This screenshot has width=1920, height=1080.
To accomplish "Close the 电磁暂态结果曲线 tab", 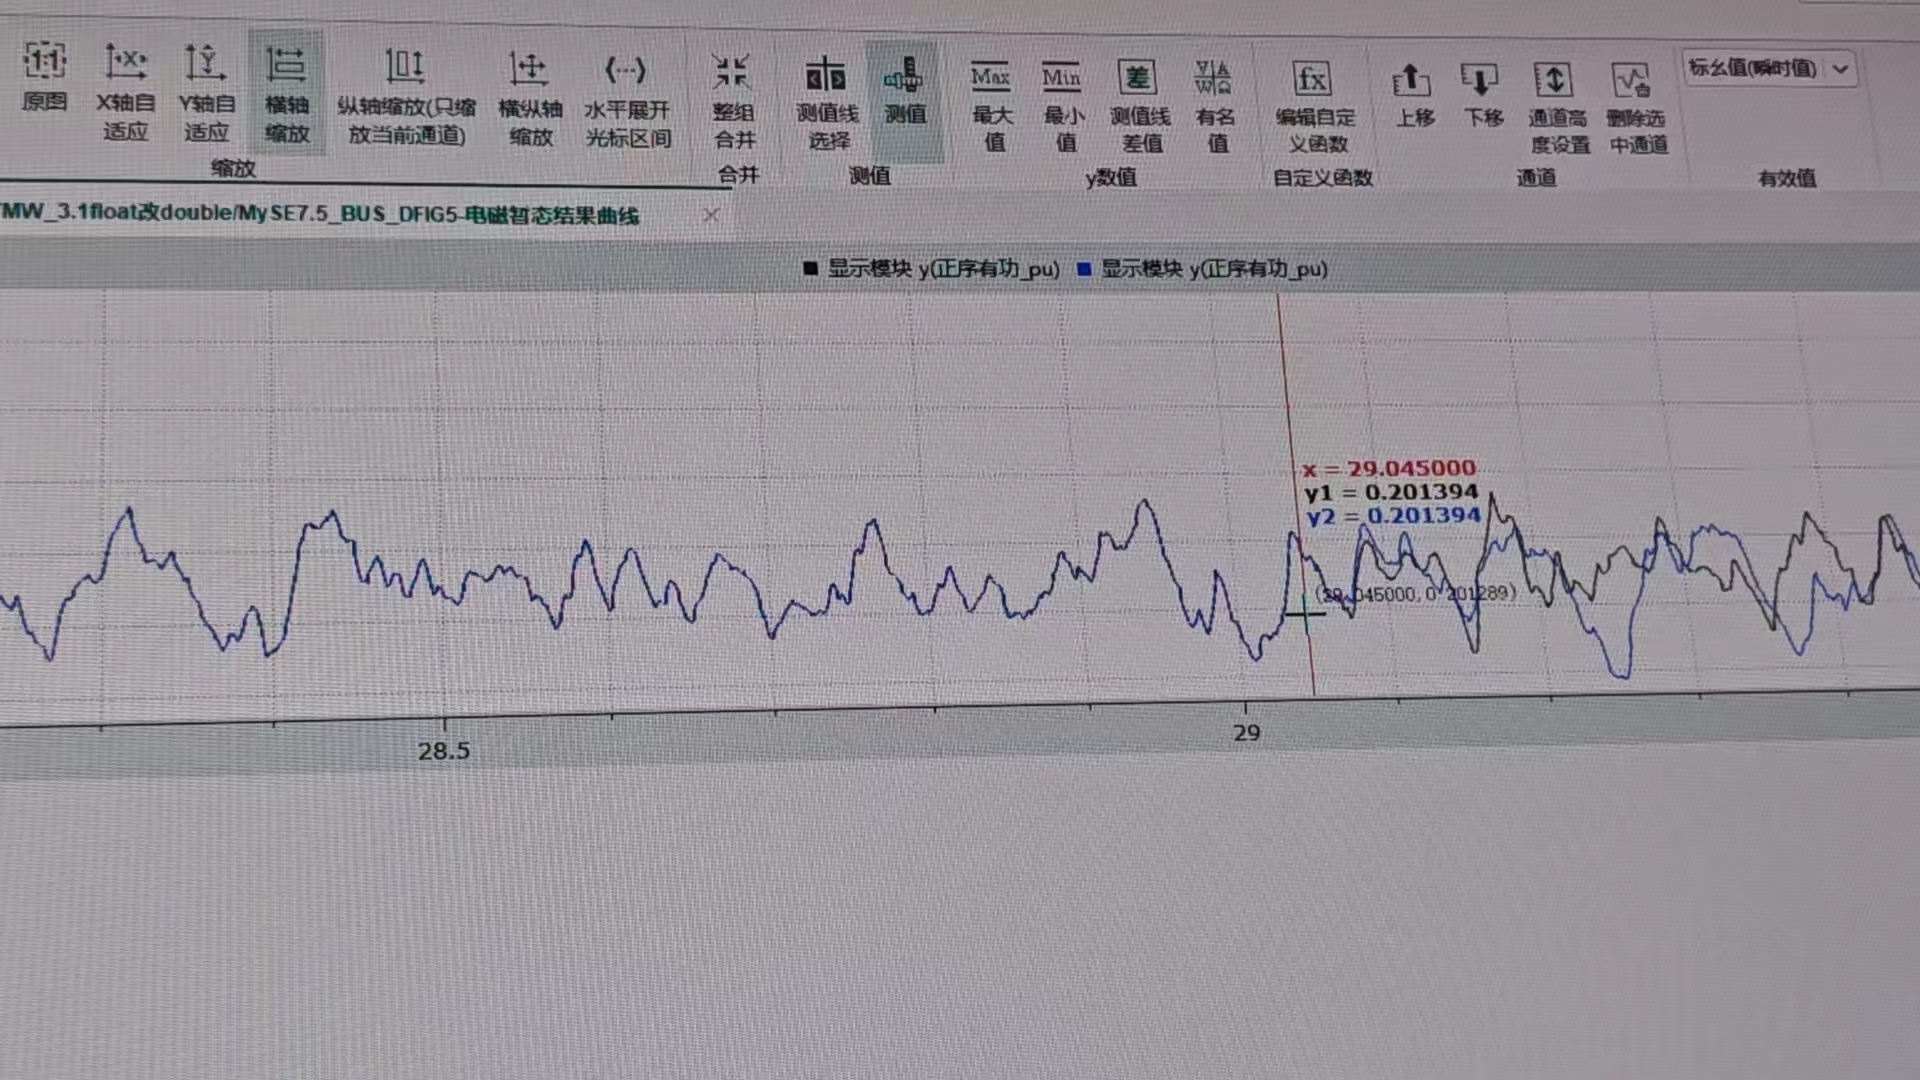I will click(x=711, y=215).
